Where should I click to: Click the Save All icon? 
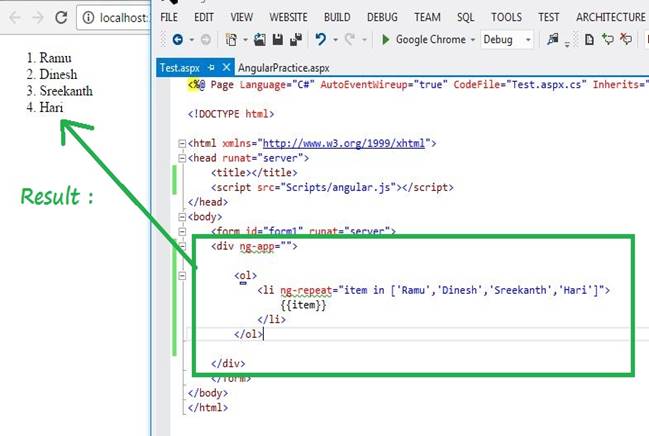296,40
